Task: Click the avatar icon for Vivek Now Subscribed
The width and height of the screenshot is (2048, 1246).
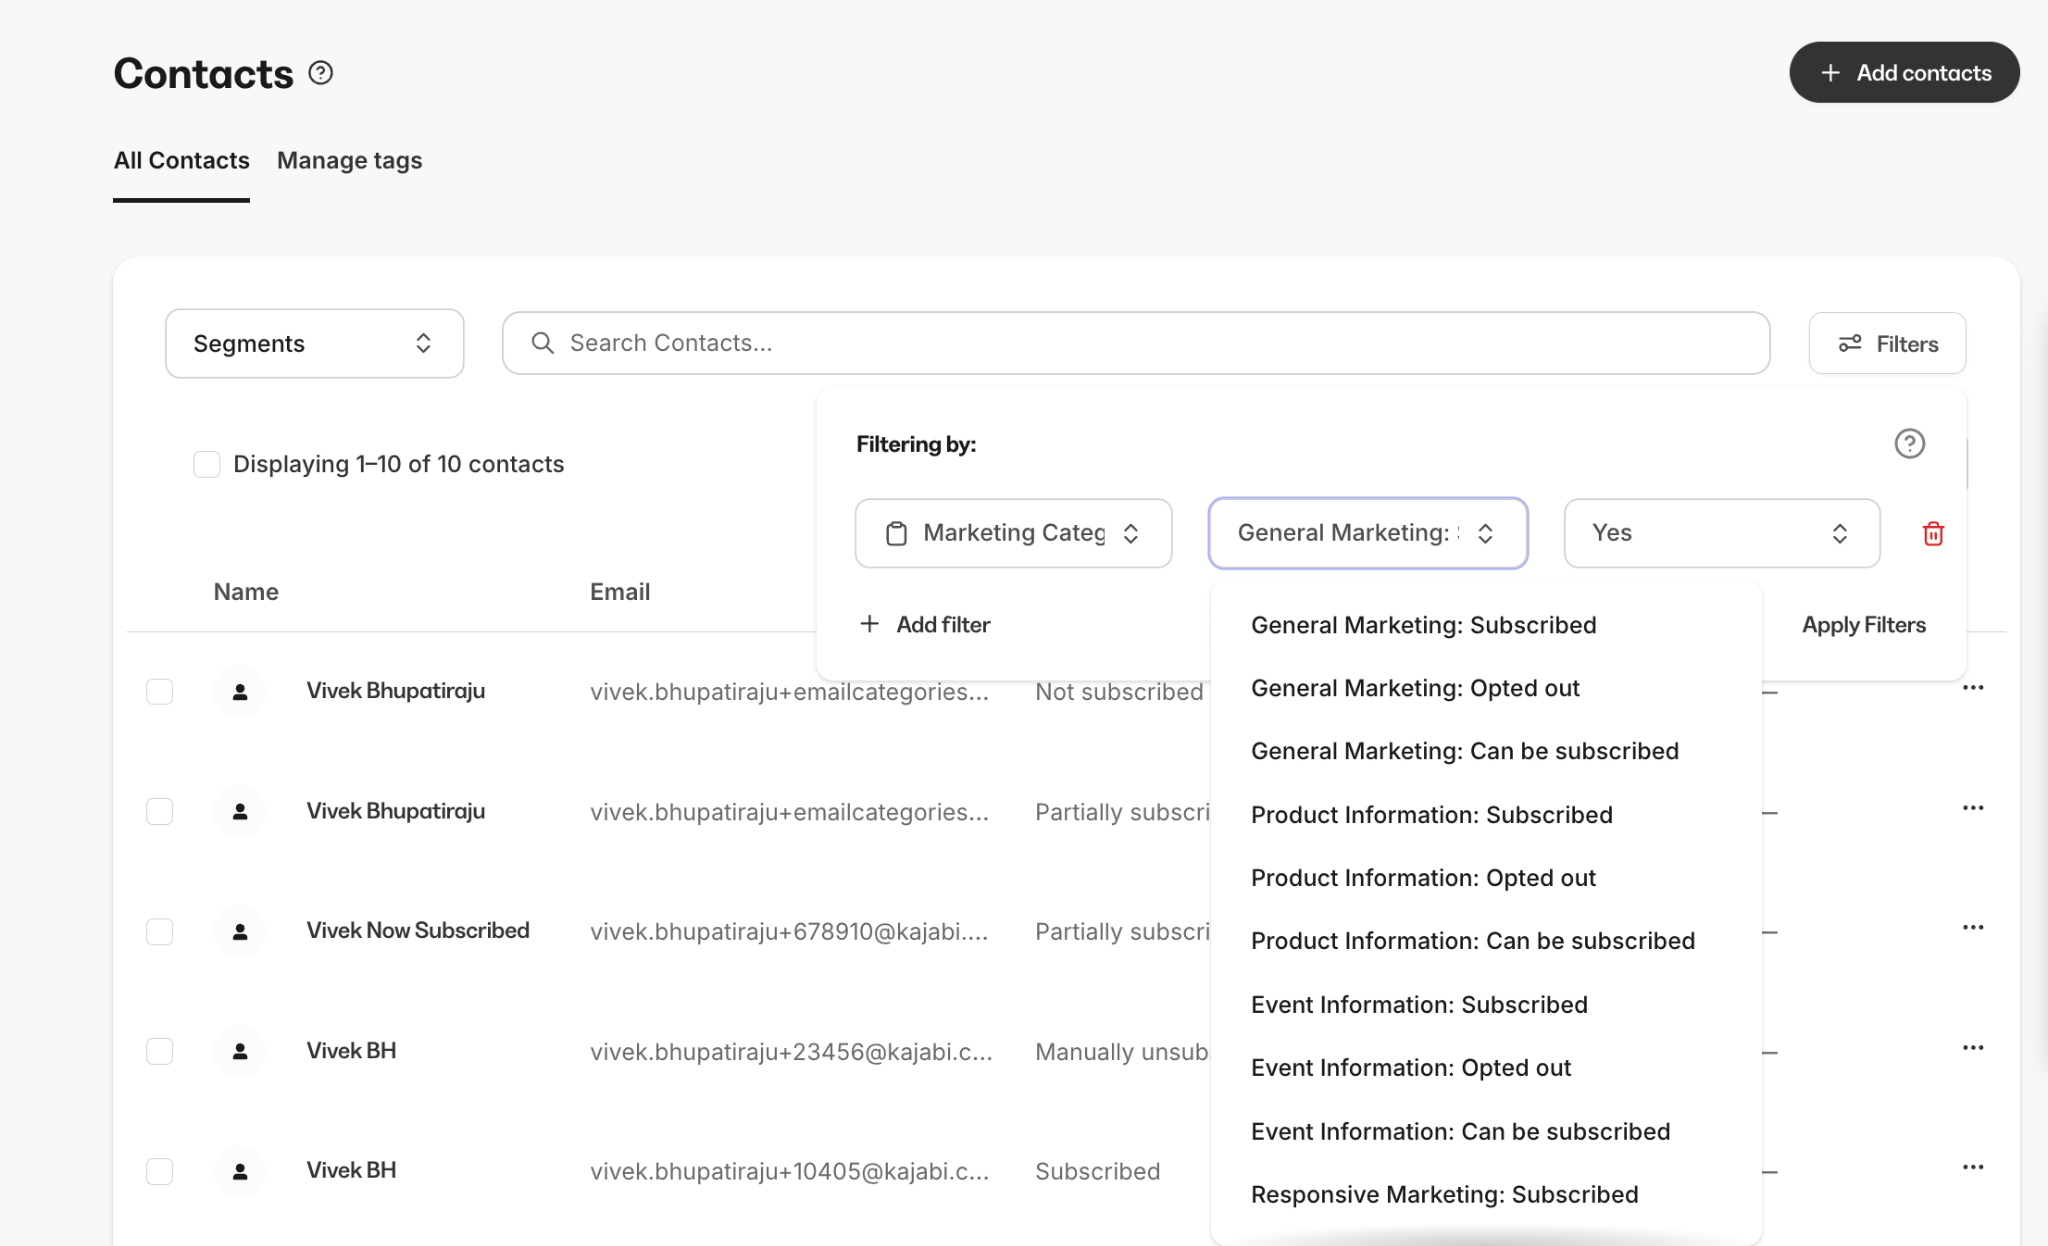Action: pyautogui.click(x=240, y=931)
